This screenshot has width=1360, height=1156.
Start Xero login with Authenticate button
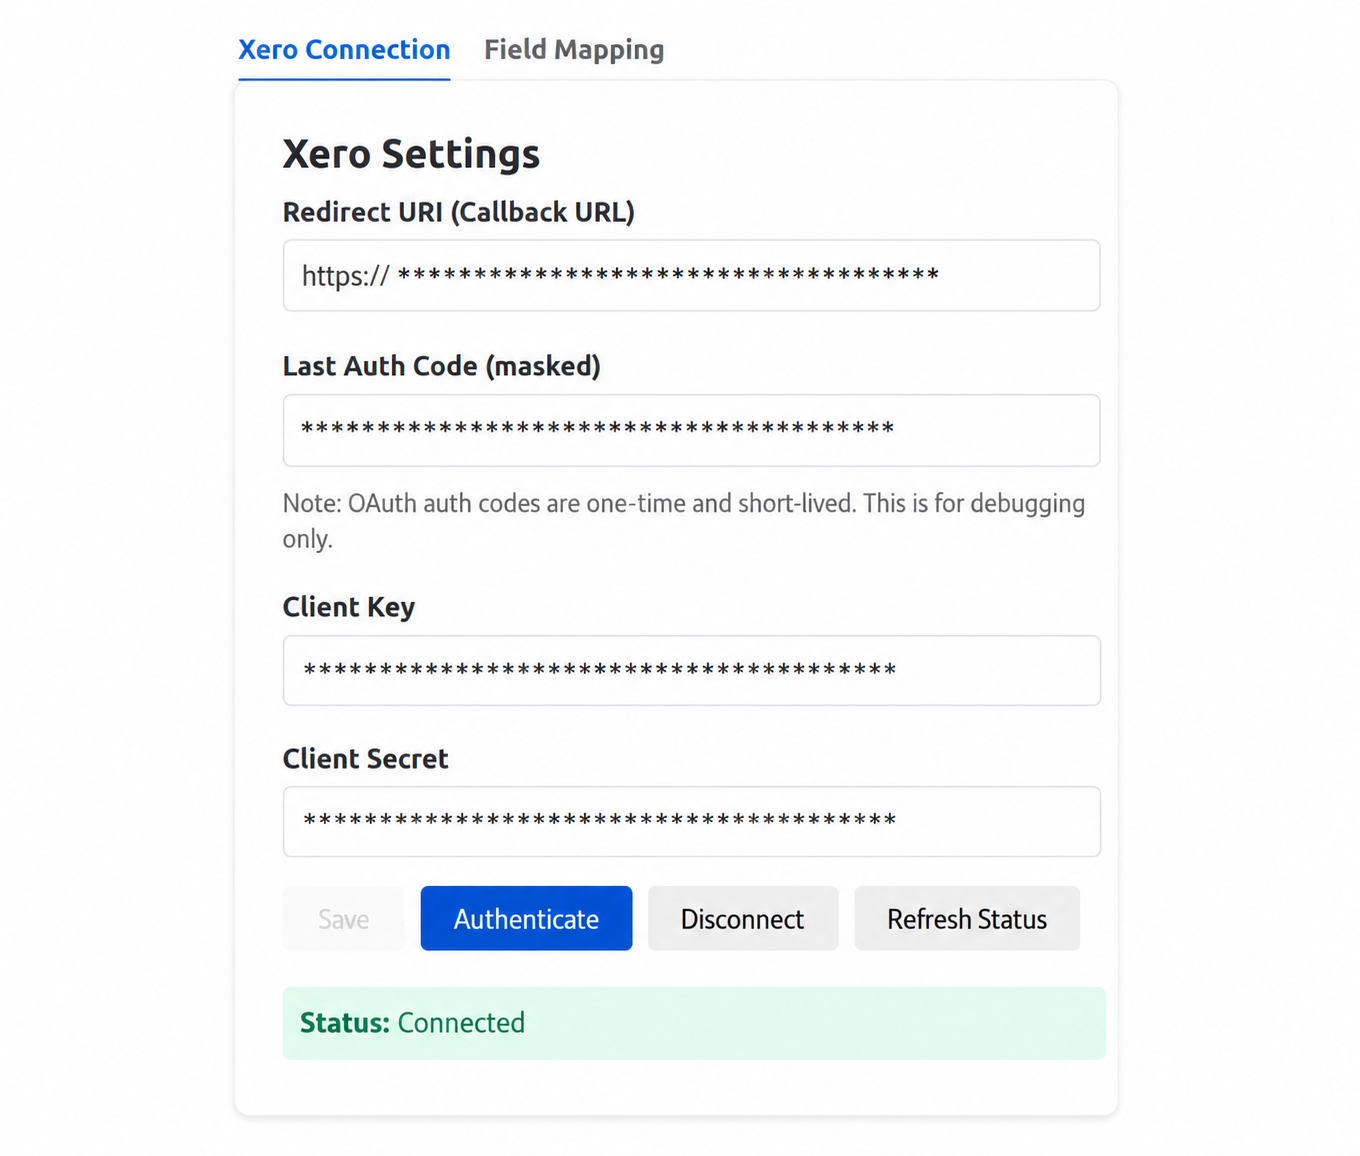click(x=526, y=918)
